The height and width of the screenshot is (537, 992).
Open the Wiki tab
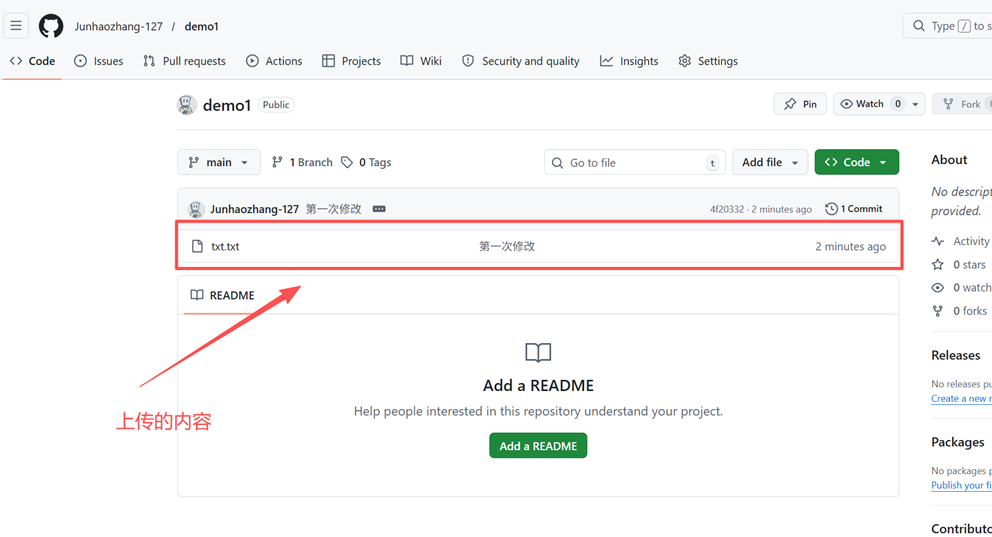pyautogui.click(x=421, y=61)
